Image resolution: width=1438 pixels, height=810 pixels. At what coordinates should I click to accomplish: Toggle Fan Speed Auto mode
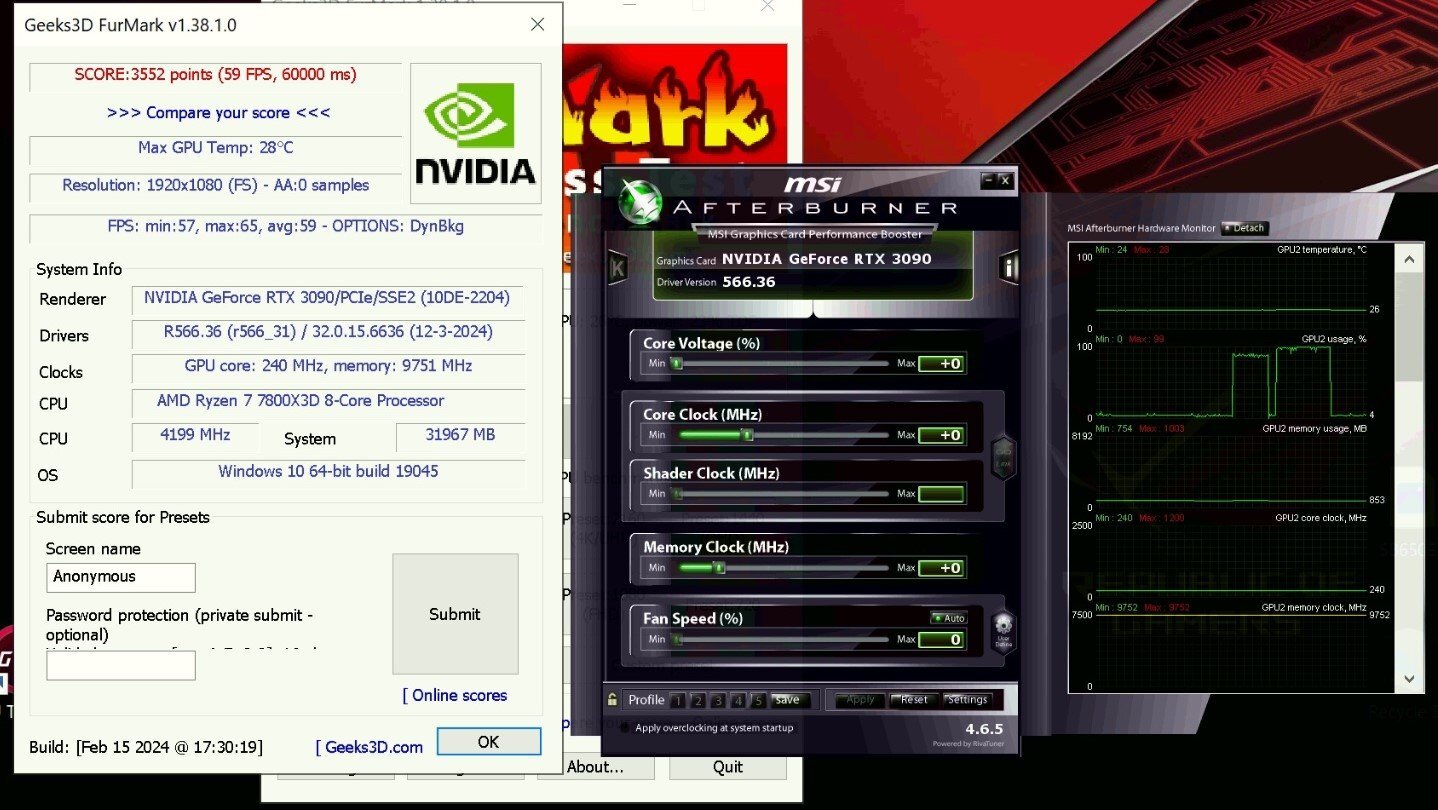(948, 618)
